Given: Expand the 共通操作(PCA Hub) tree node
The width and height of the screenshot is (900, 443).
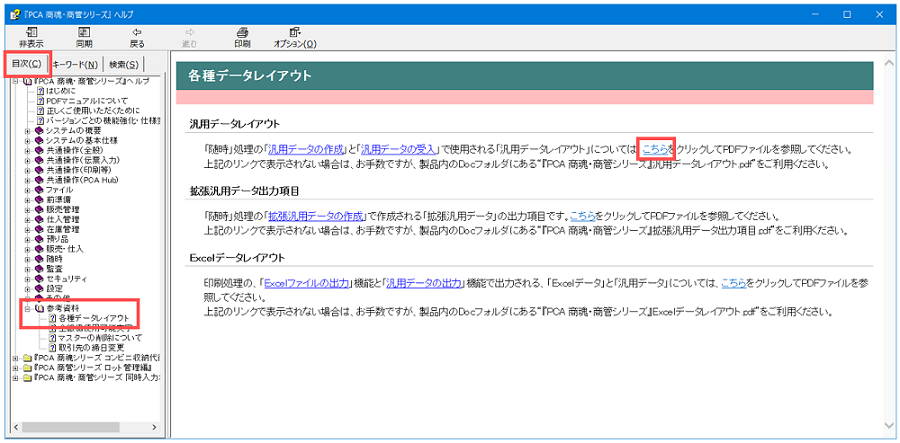Looking at the screenshot, I should 28,180.
